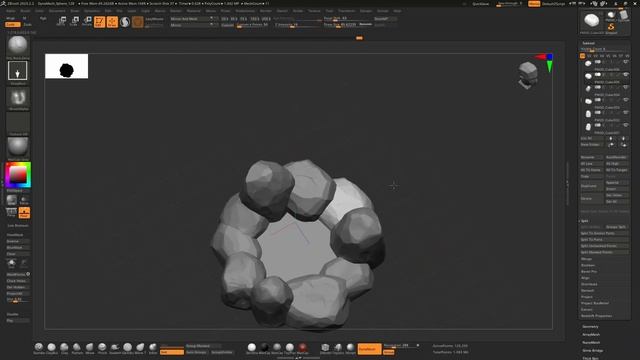Pick the first brush sphere in bottom shelf
Screen dimensions: 640x360
pos(39,347)
